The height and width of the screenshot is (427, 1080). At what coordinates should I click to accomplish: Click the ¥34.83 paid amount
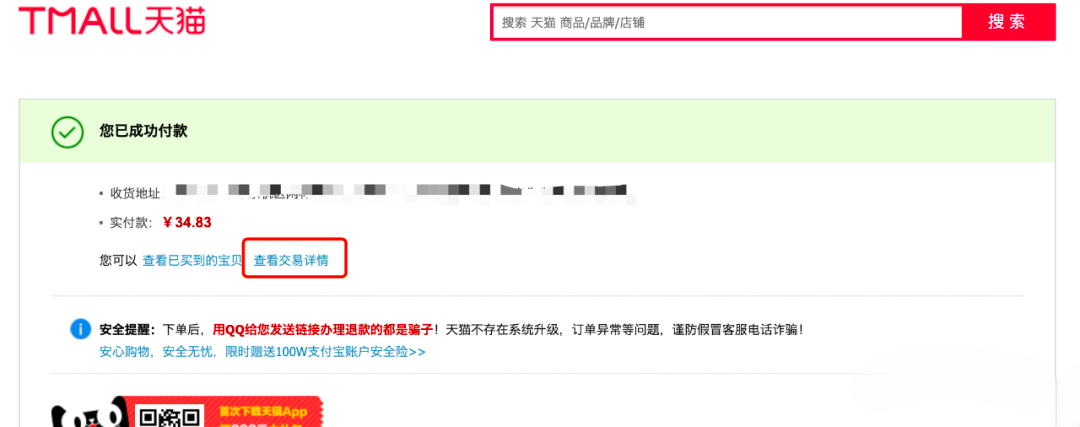[x=187, y=222]
